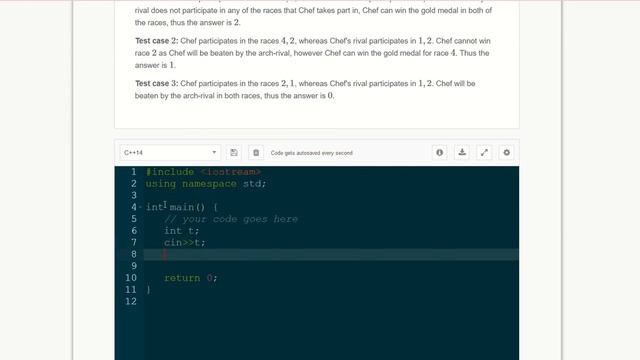Image resolution: width=640 pixels, height=360 pixels.
Task: Click the 'cin>>t;' line
Action: pos(184,242)
